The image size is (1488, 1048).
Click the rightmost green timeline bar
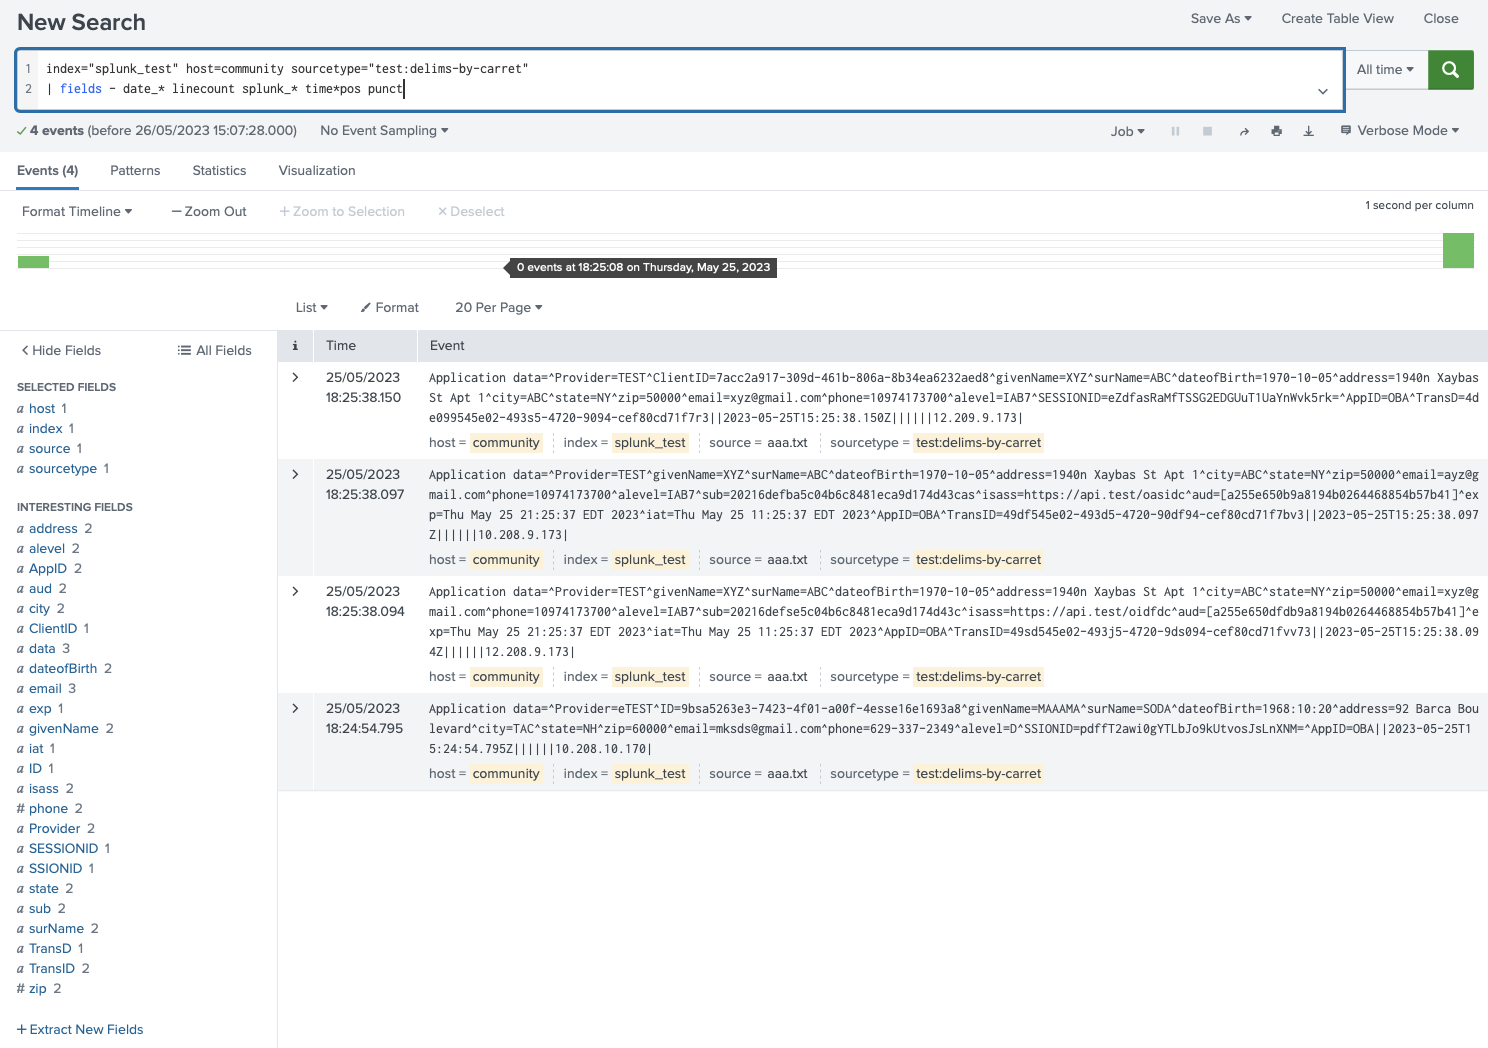coord(1458,250)
